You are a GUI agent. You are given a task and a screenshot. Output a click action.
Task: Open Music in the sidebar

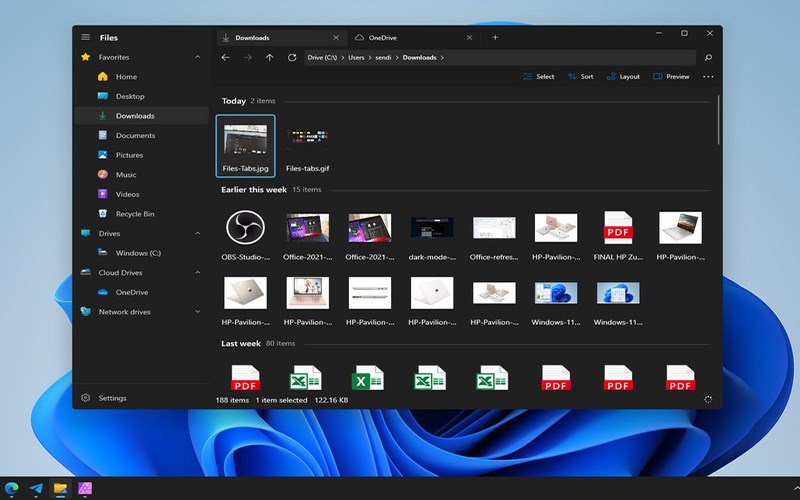tap(141, 174)
